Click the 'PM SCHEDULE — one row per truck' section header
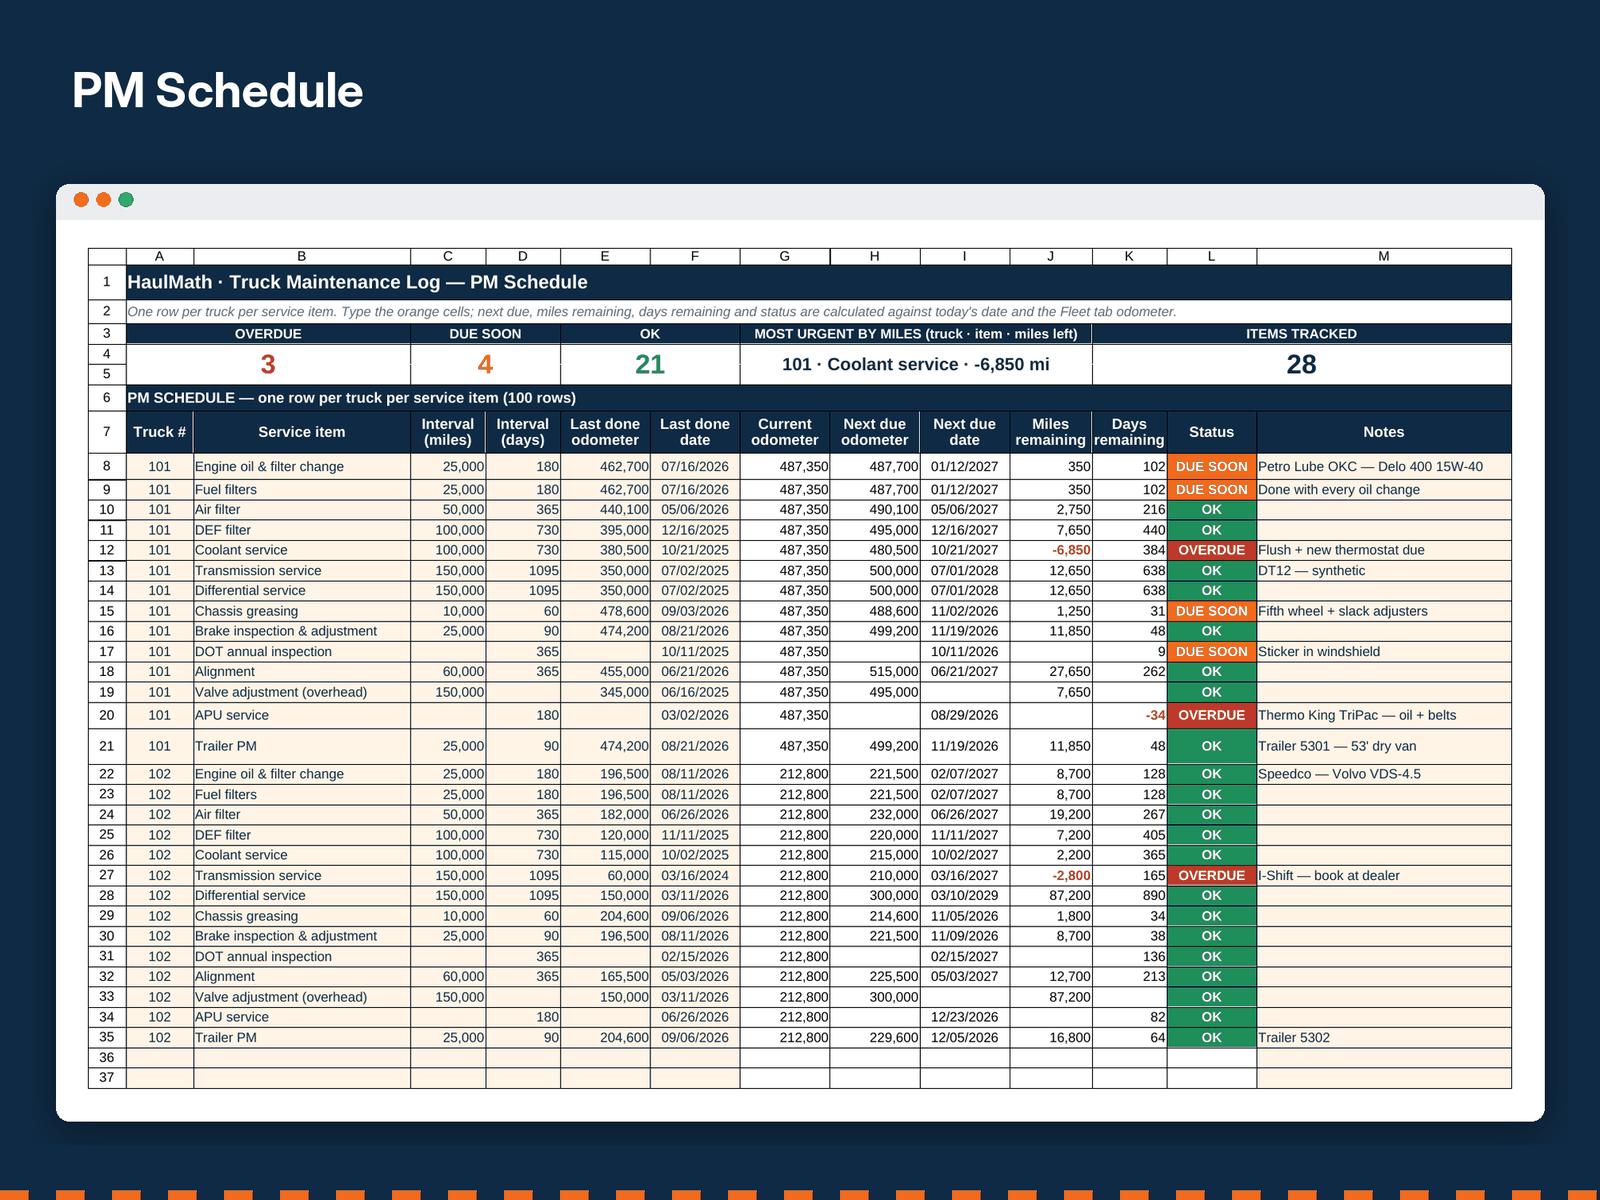Viewport: 1600px width, 1200px height. coord(819,398)
